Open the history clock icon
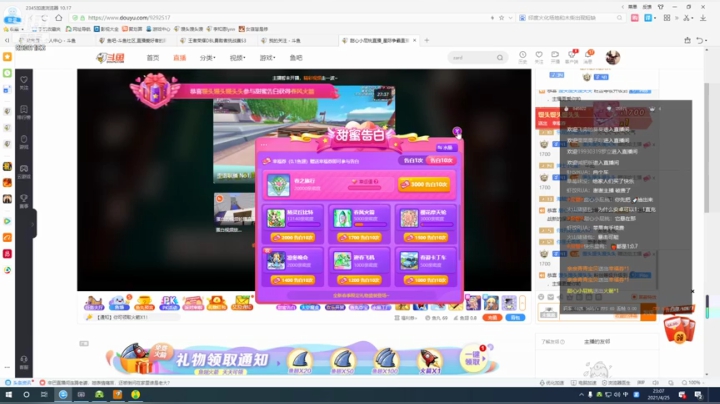Image resolution: width=720 pixels, height=404 pixels. click(x=523, y=57)
